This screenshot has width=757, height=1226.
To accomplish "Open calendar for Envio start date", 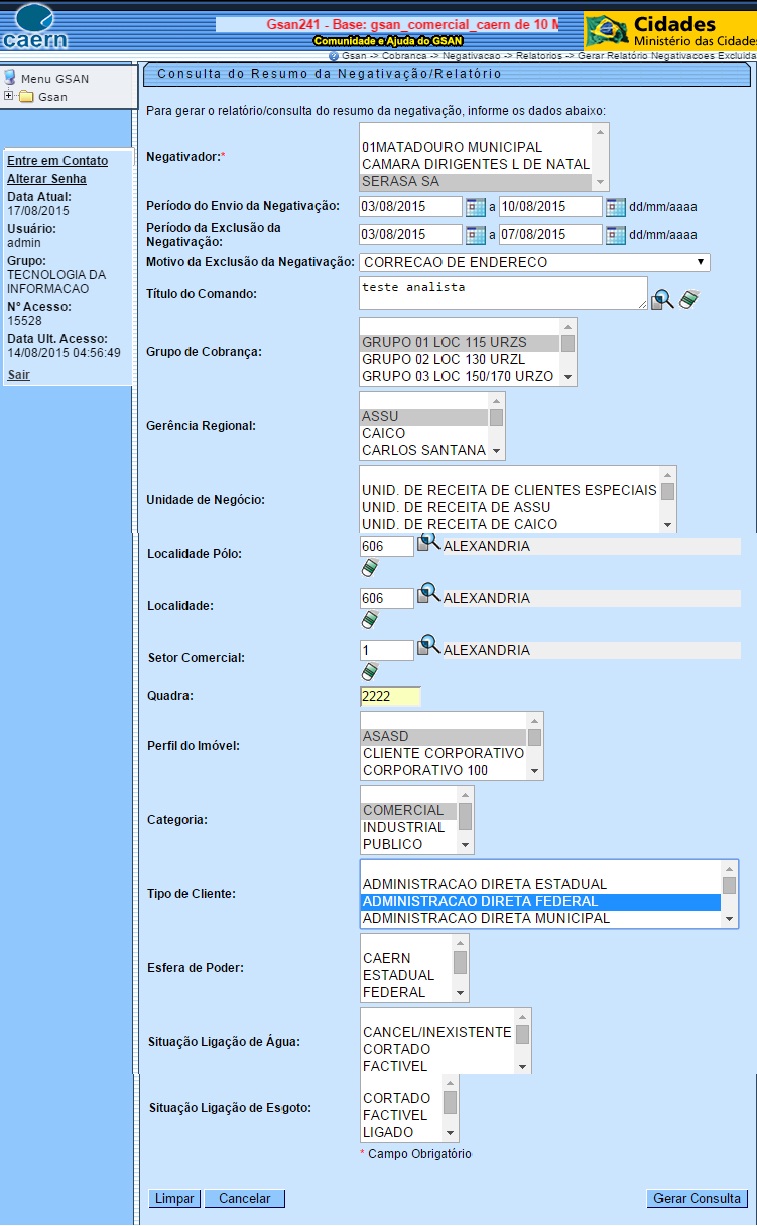I will click(476, 207).
